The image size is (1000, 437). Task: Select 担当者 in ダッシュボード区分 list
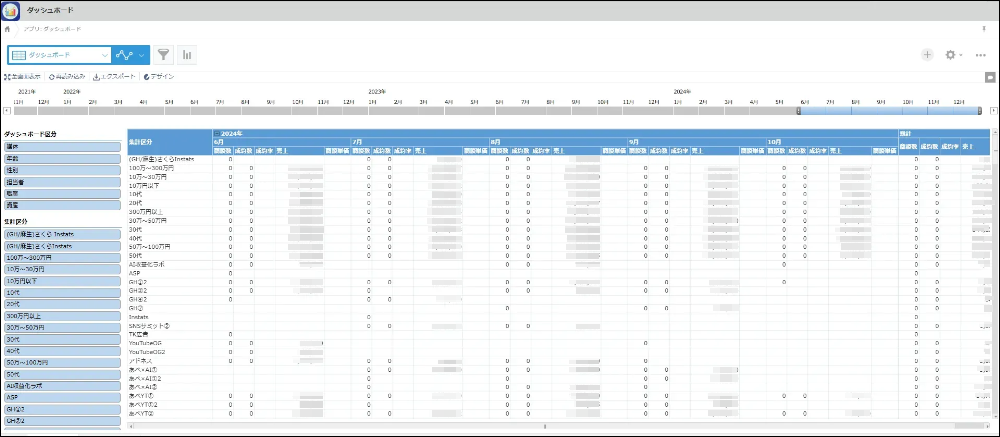(62, 182)
